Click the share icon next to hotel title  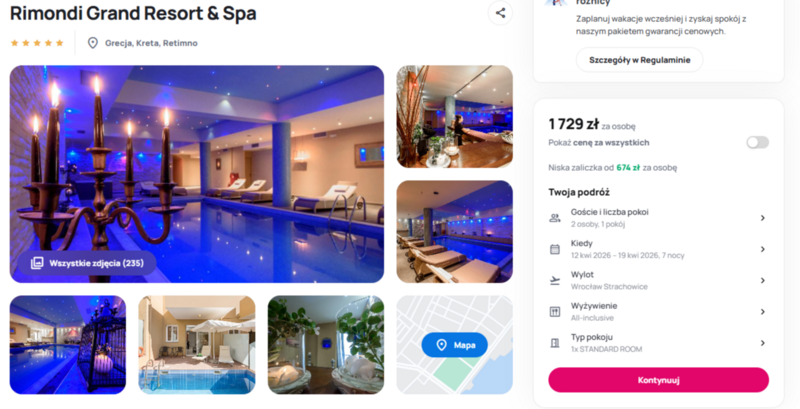point(500,13)
